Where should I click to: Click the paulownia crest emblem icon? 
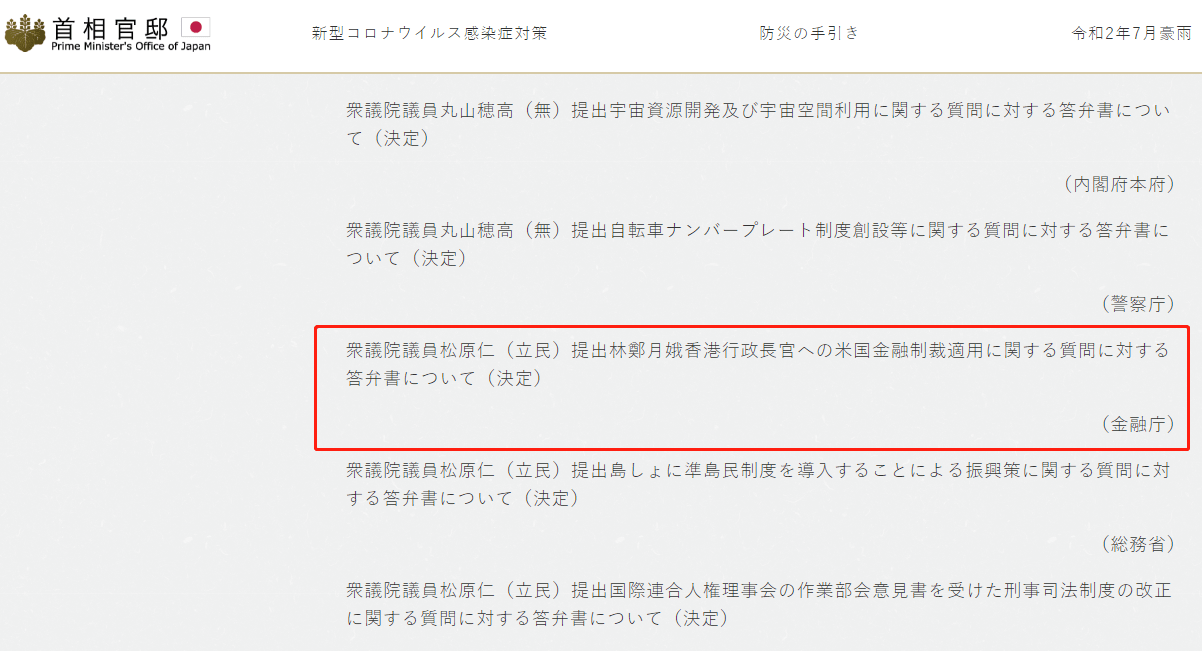(x=25, y=34)
